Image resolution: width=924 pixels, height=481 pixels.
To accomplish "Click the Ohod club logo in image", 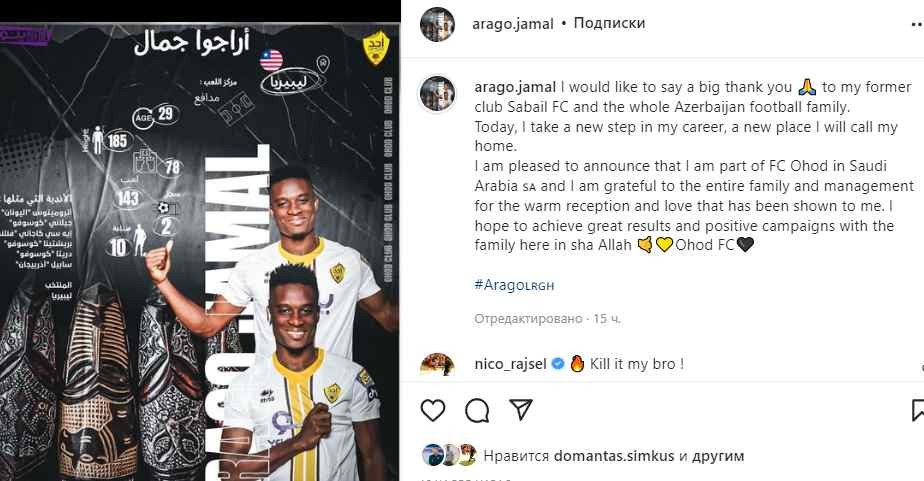I will (x=375, y=48).
